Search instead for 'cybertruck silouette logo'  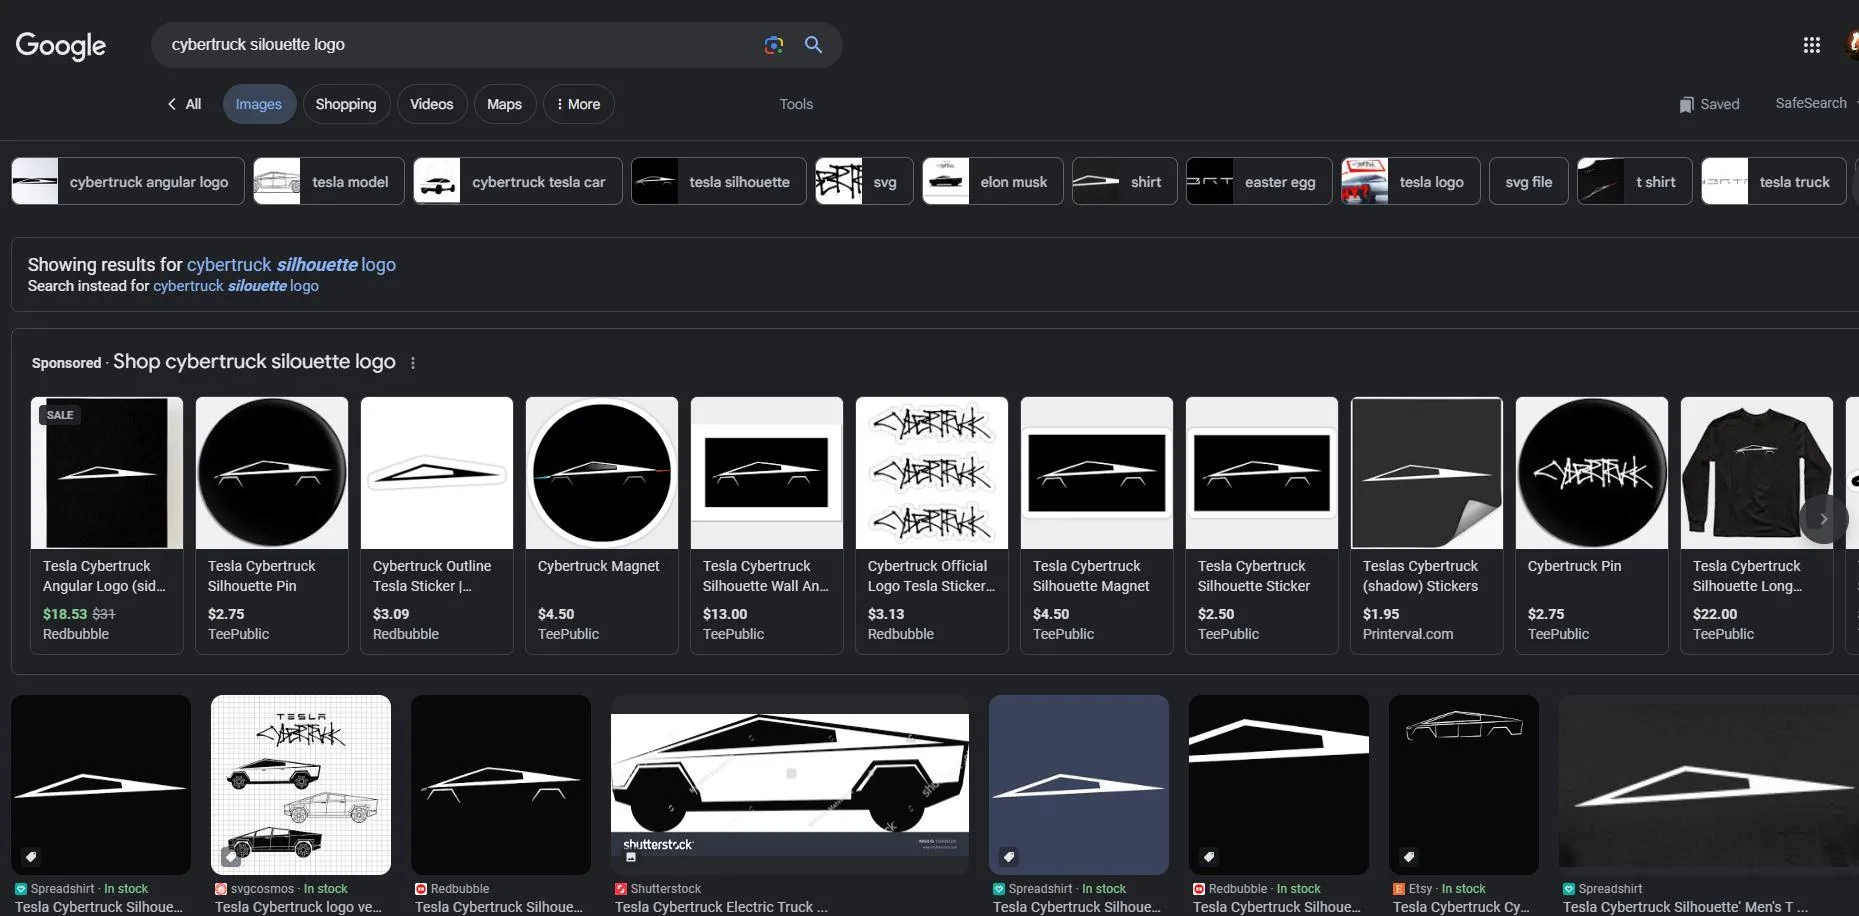click(x=236, y=286)
